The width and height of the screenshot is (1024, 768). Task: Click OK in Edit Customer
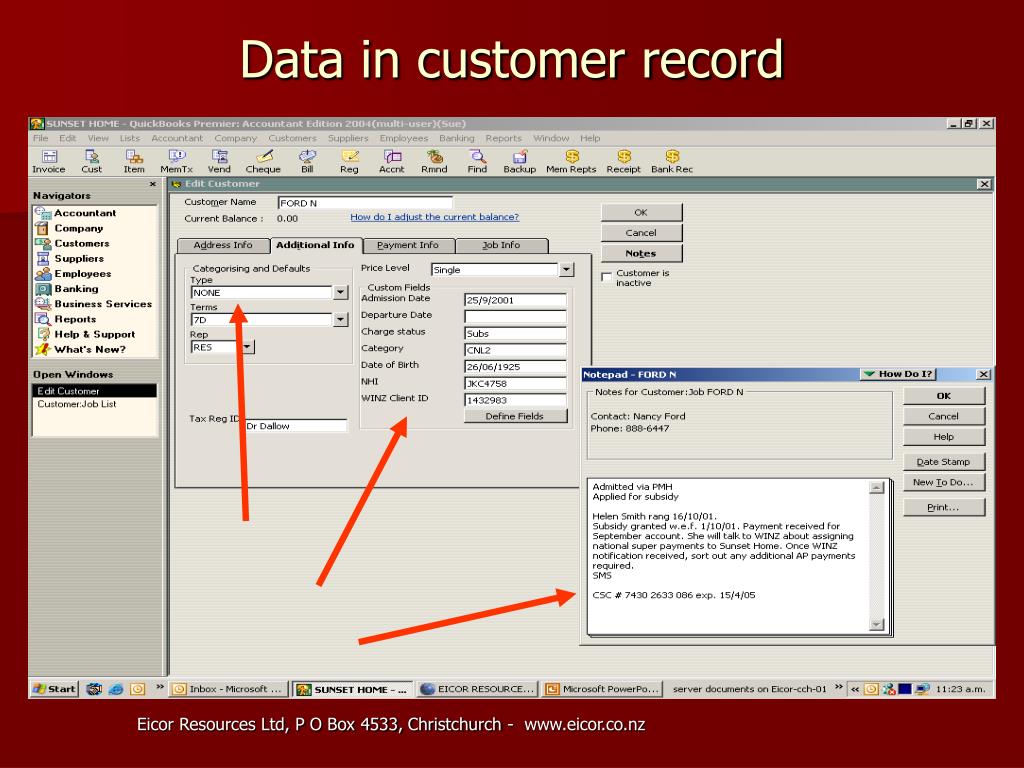pos(641,212)
